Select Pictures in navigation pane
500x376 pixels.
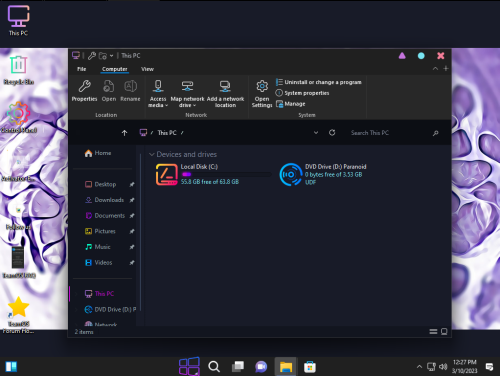click(x=100, y=231)
